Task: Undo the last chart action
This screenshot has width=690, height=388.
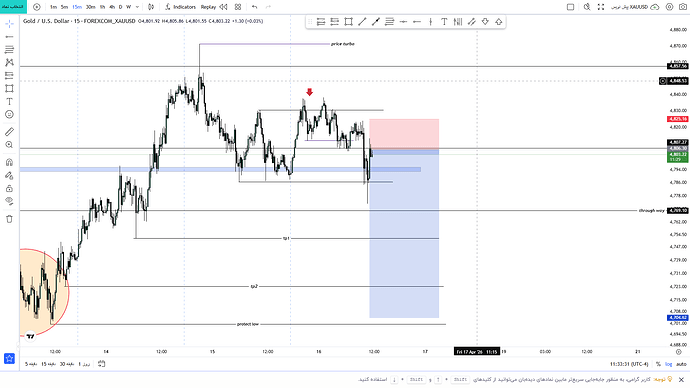Action: (x=254, y=7)
